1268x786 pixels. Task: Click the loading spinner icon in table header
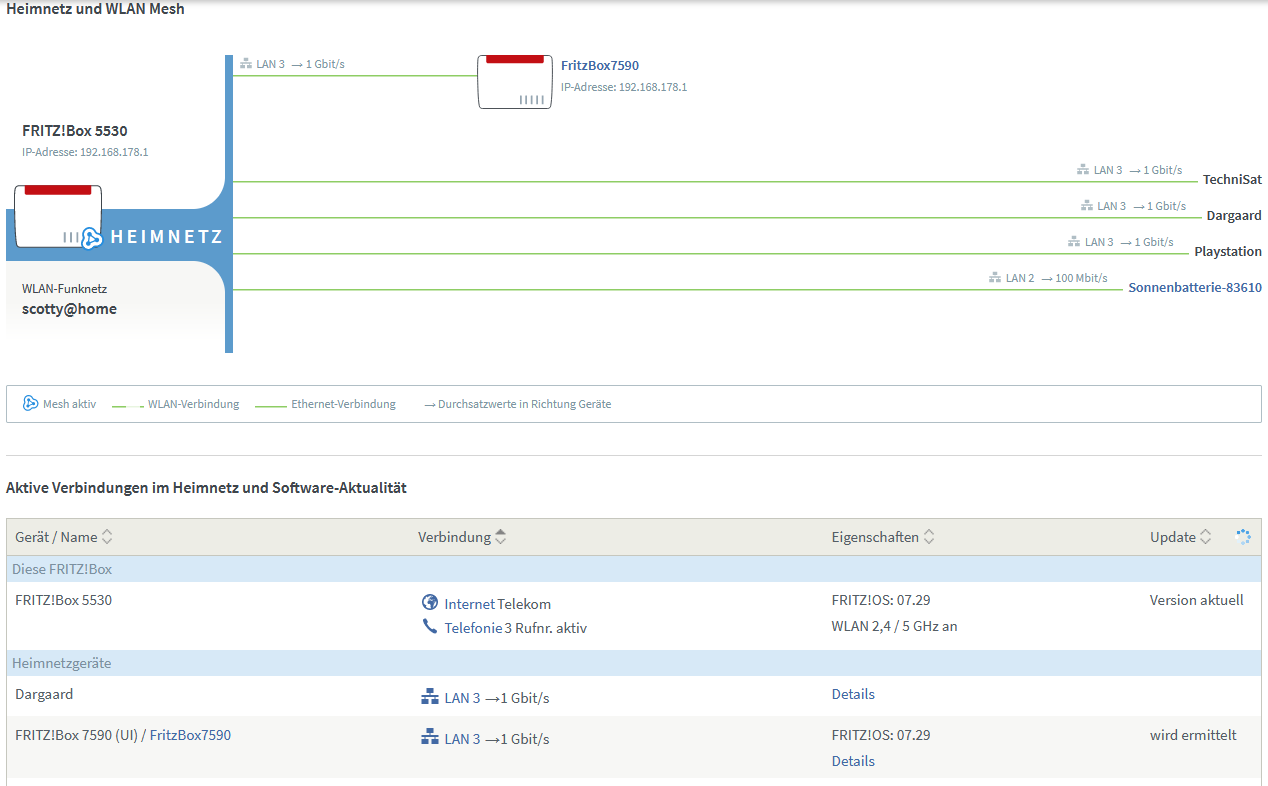point(1243,537)
